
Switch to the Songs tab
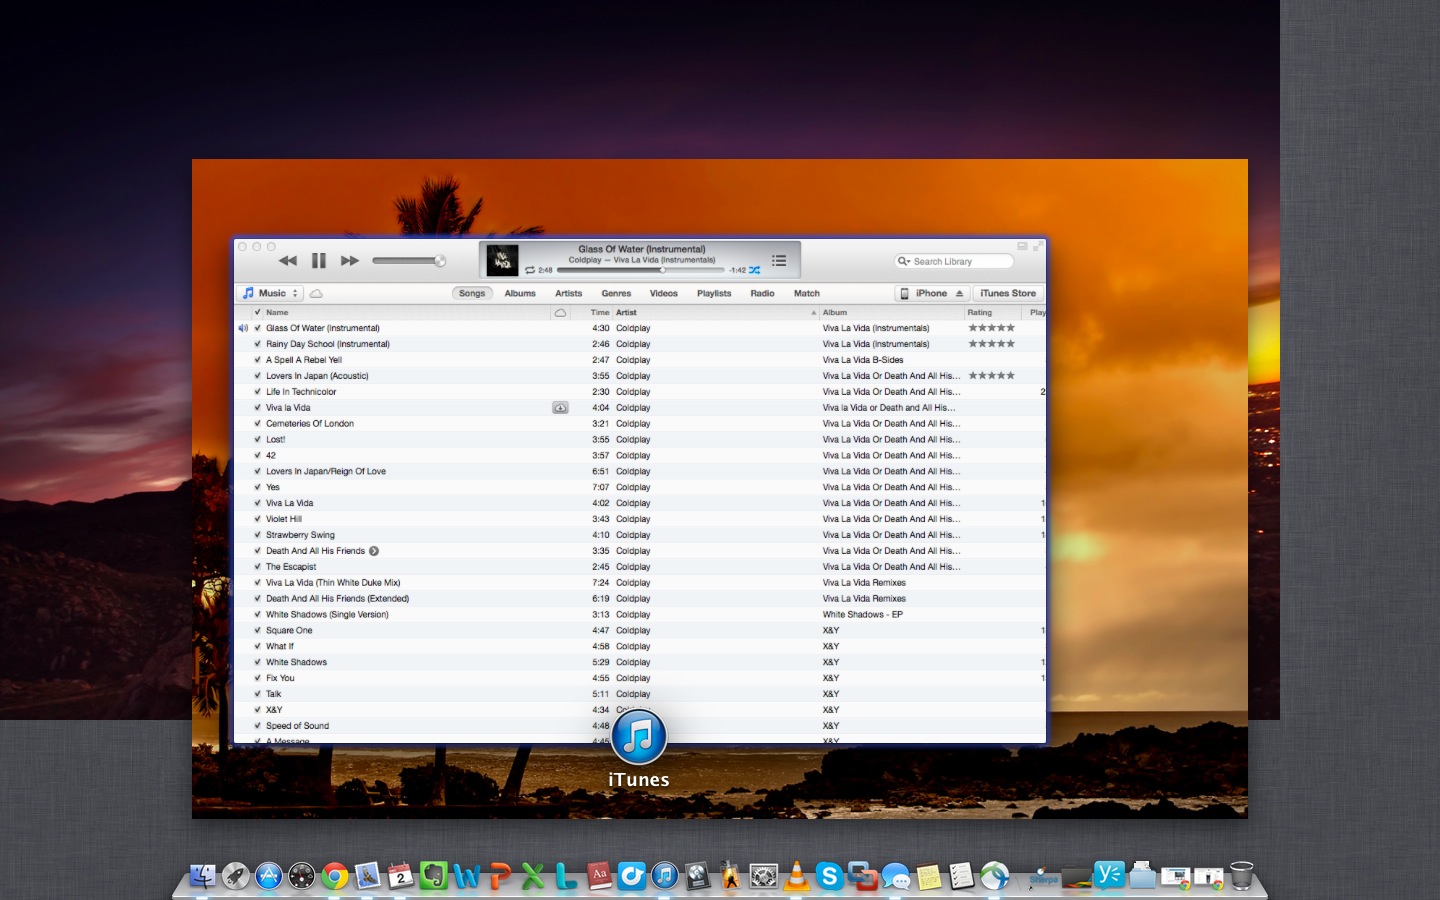coord(472,294)
